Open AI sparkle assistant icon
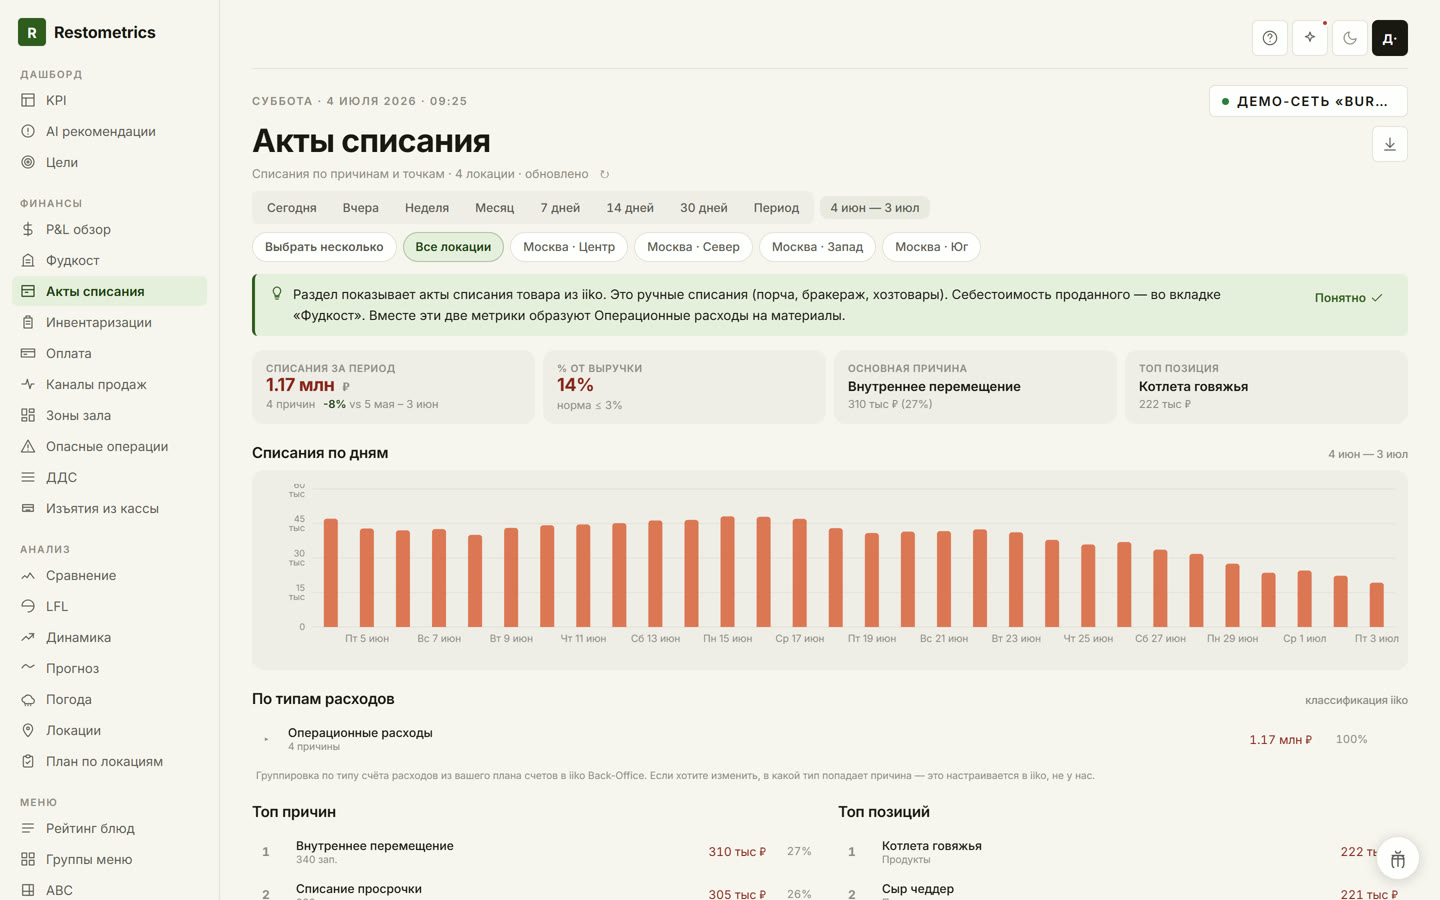Image resolution: width=1440 pixels, height=900 pixels. coord(1310,38)
